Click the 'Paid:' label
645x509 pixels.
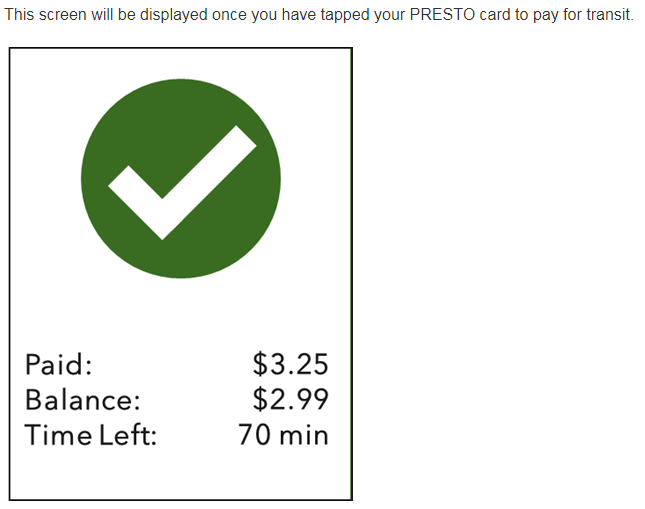59,364
